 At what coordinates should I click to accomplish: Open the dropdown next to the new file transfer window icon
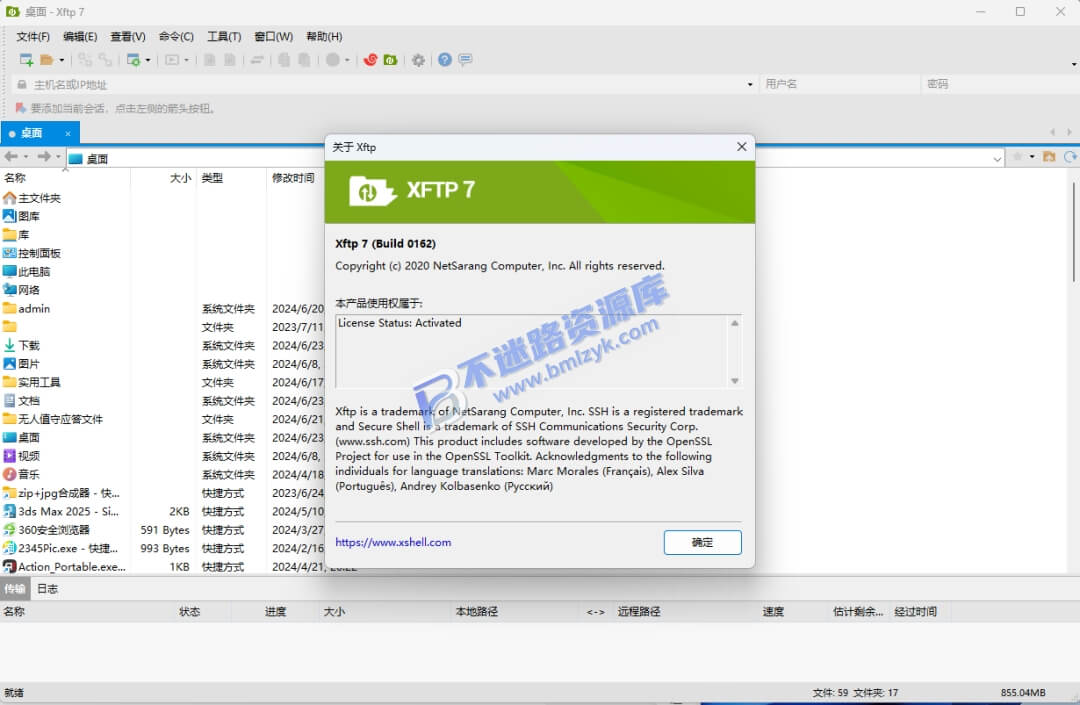point(147,61)
